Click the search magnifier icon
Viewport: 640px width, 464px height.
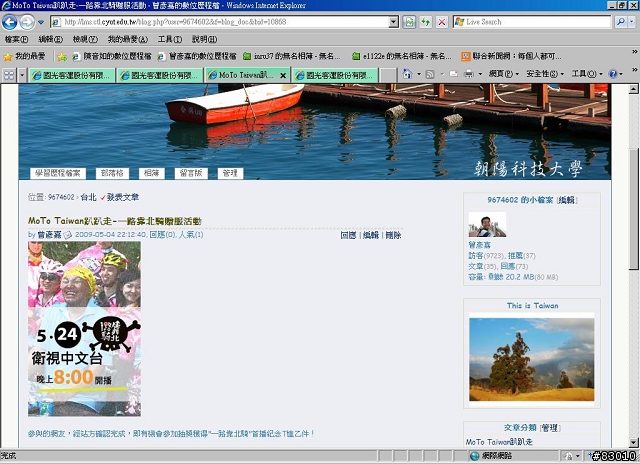click(x=620, y=22)
